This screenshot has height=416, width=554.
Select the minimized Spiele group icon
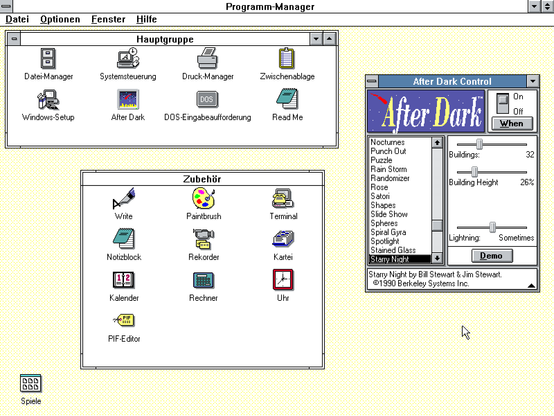[31, 383]
